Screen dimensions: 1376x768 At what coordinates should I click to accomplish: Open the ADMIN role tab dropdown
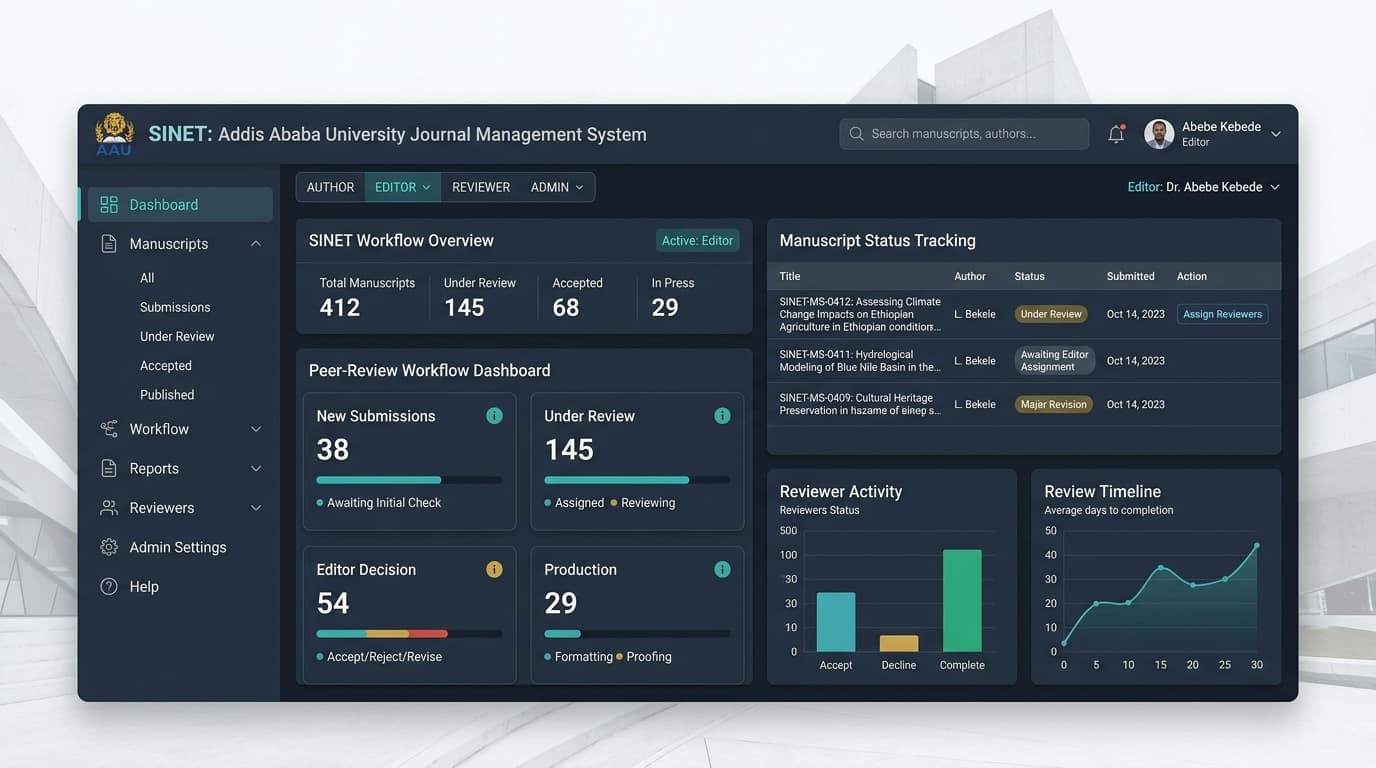[x=557, y=187]
